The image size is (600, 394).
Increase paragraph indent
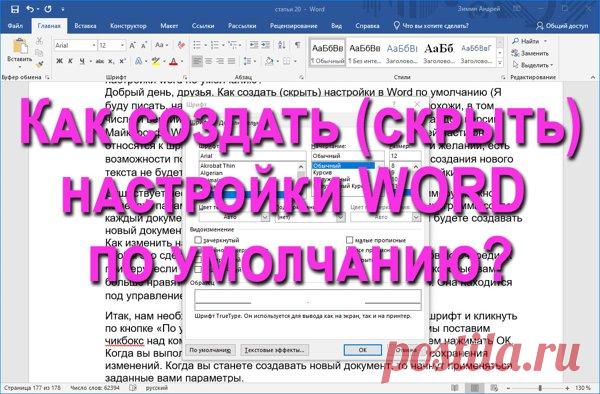[266, 45]
